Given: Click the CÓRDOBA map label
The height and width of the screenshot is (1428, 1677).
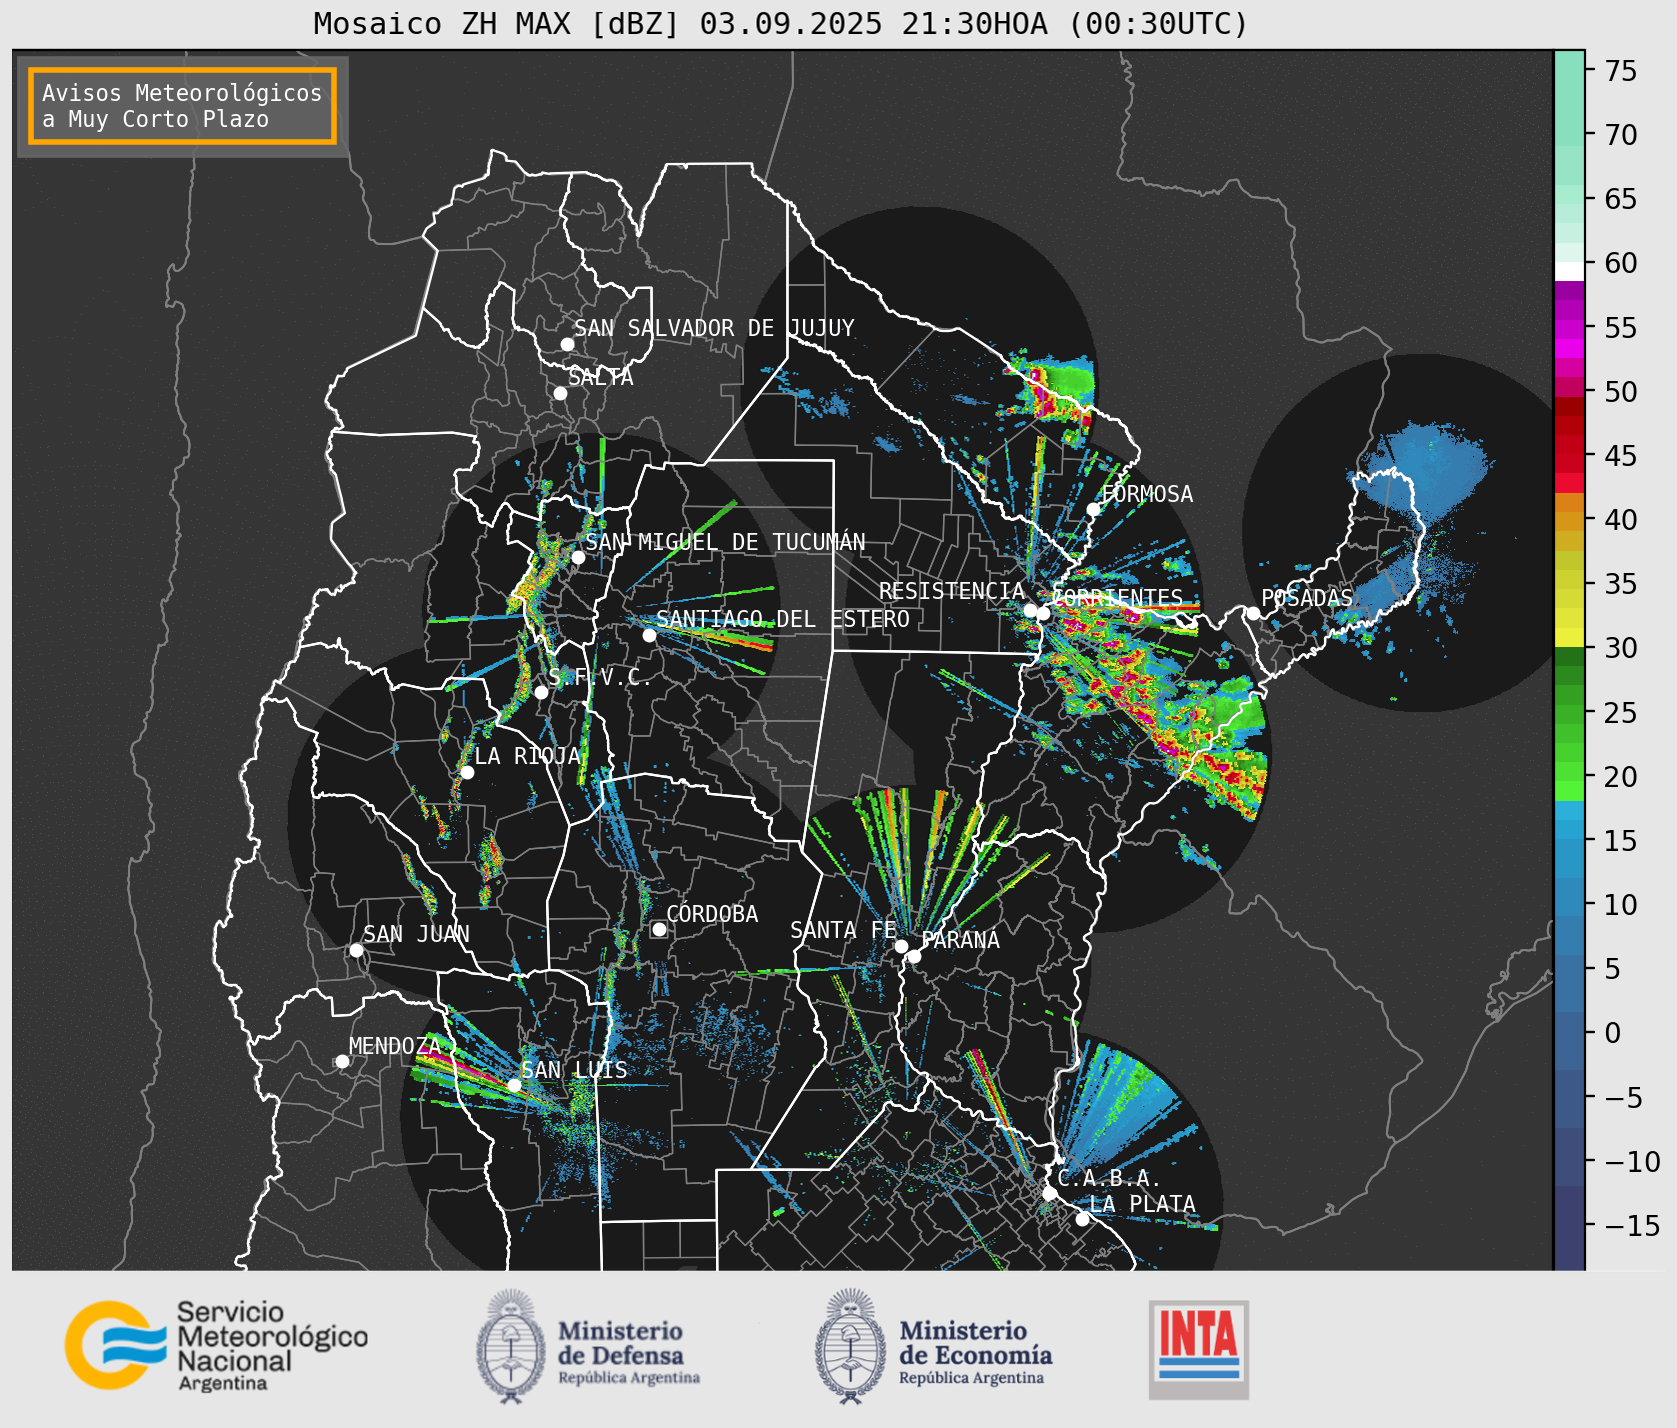Looking at the screenshot, I should point(712,914).
